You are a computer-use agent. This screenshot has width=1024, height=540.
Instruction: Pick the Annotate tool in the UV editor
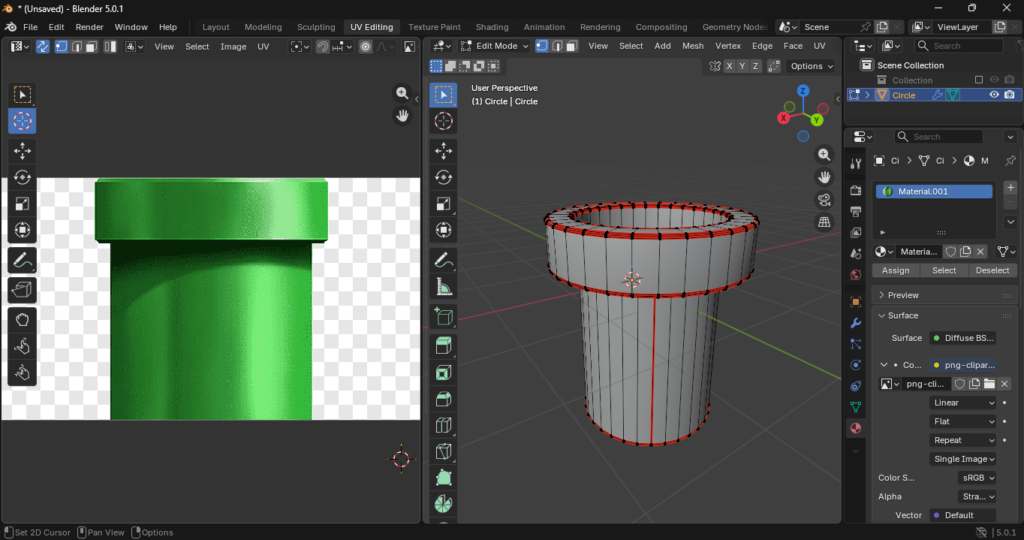22,260
